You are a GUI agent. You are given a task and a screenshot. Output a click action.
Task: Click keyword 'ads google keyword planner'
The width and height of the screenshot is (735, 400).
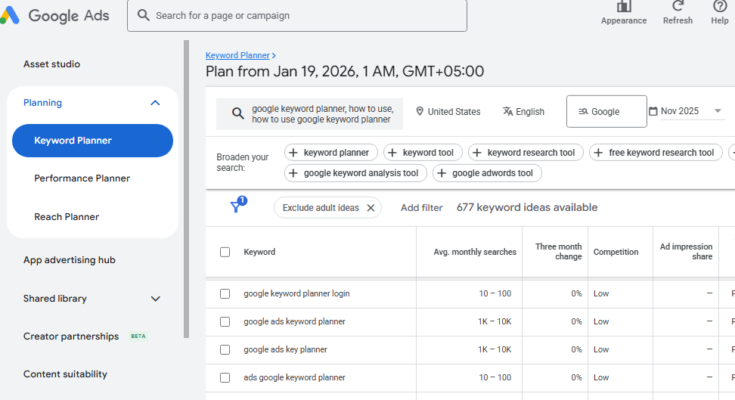click(294, 377)
